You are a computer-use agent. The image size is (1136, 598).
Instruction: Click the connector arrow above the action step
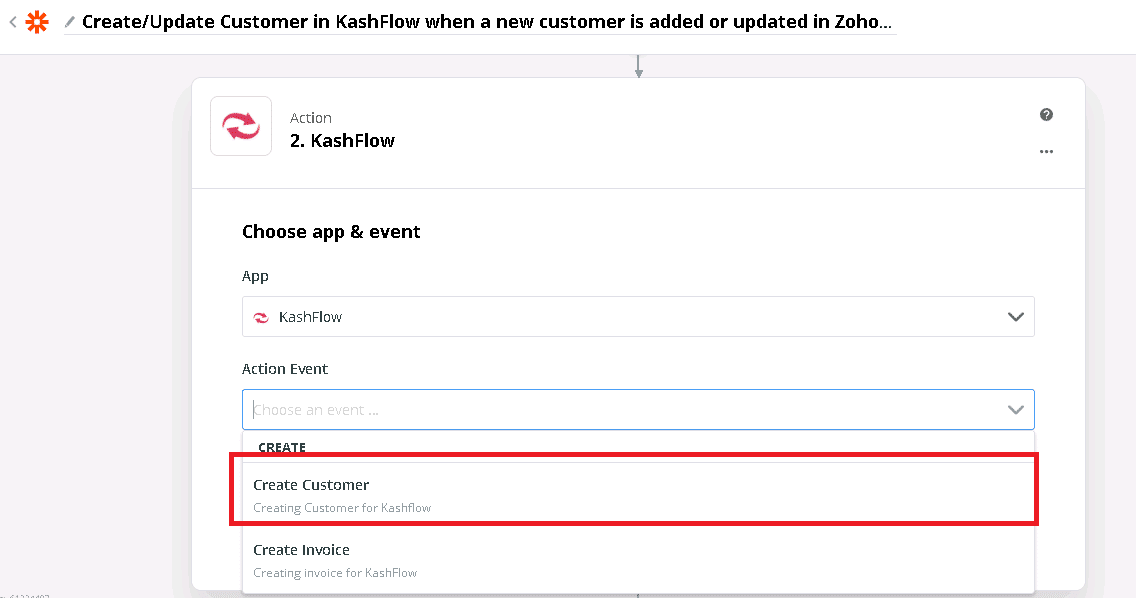pyautogui.click(x=638, y=67)
